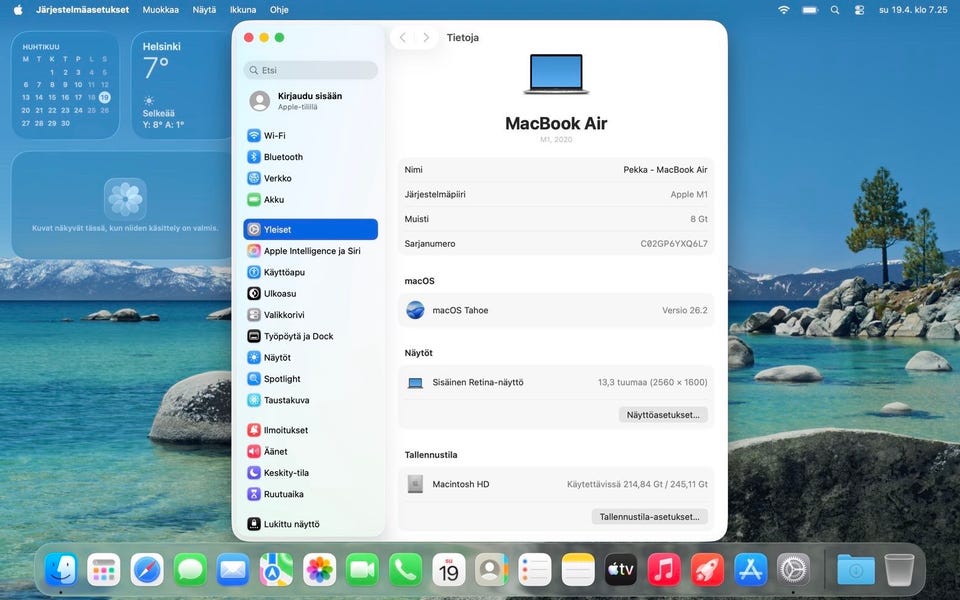The width and height of the screenshot is (960, 600).
Task: Open Spotlight settings in sidebar
Action: coord(310,379)
